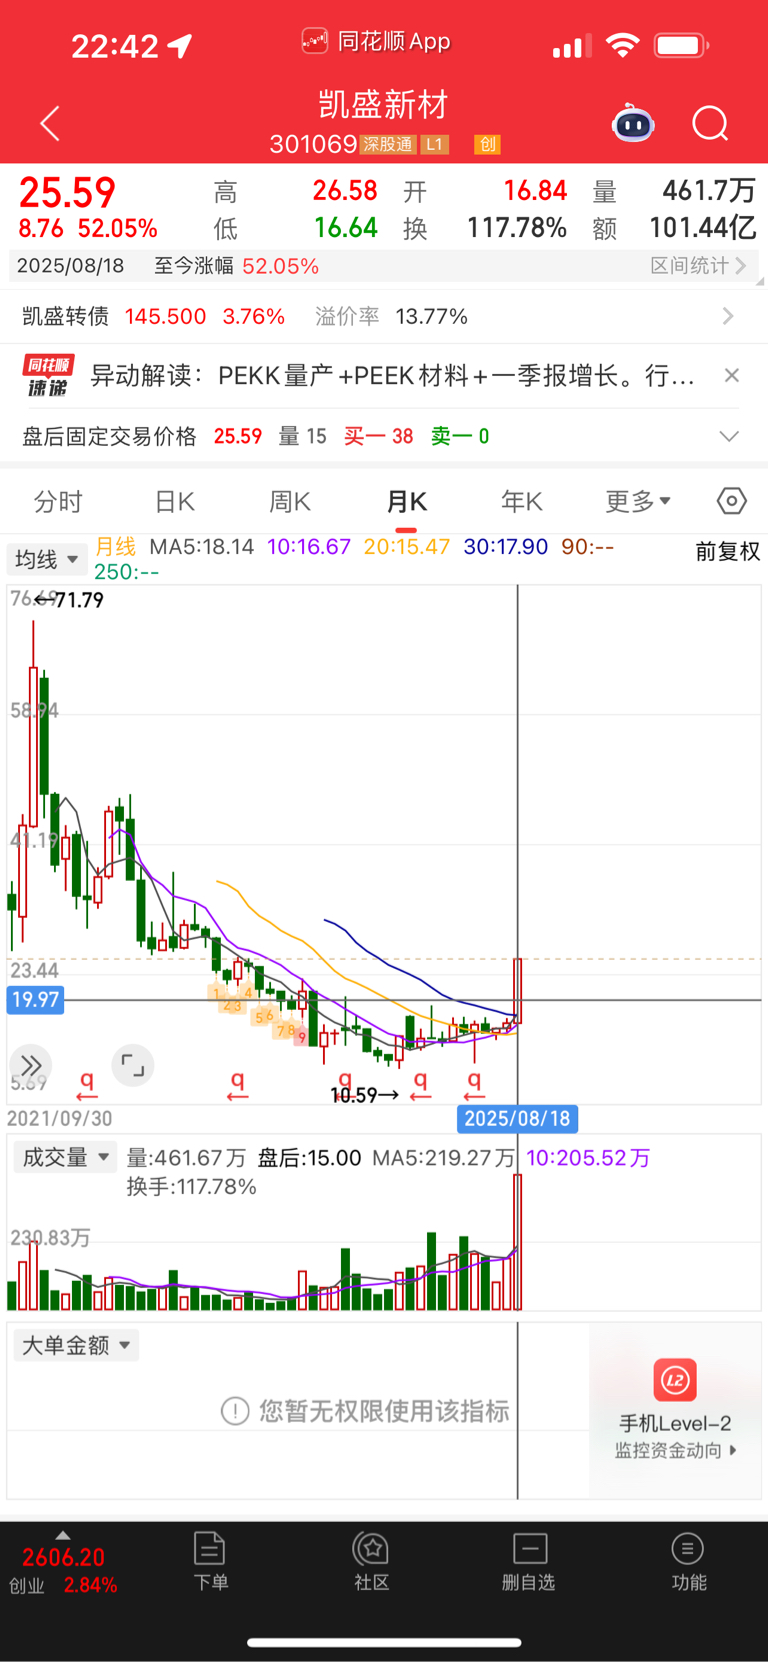The height and width of the screenshot is (1662, 768).
Task: Toggle 前复权 adjustment mode
Action: coord(728,552)
